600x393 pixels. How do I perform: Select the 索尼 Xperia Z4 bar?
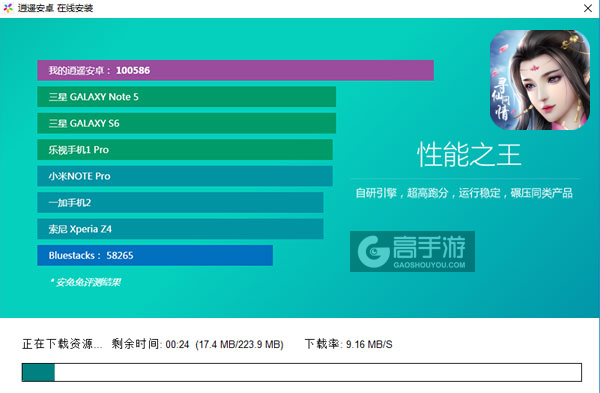180,229
